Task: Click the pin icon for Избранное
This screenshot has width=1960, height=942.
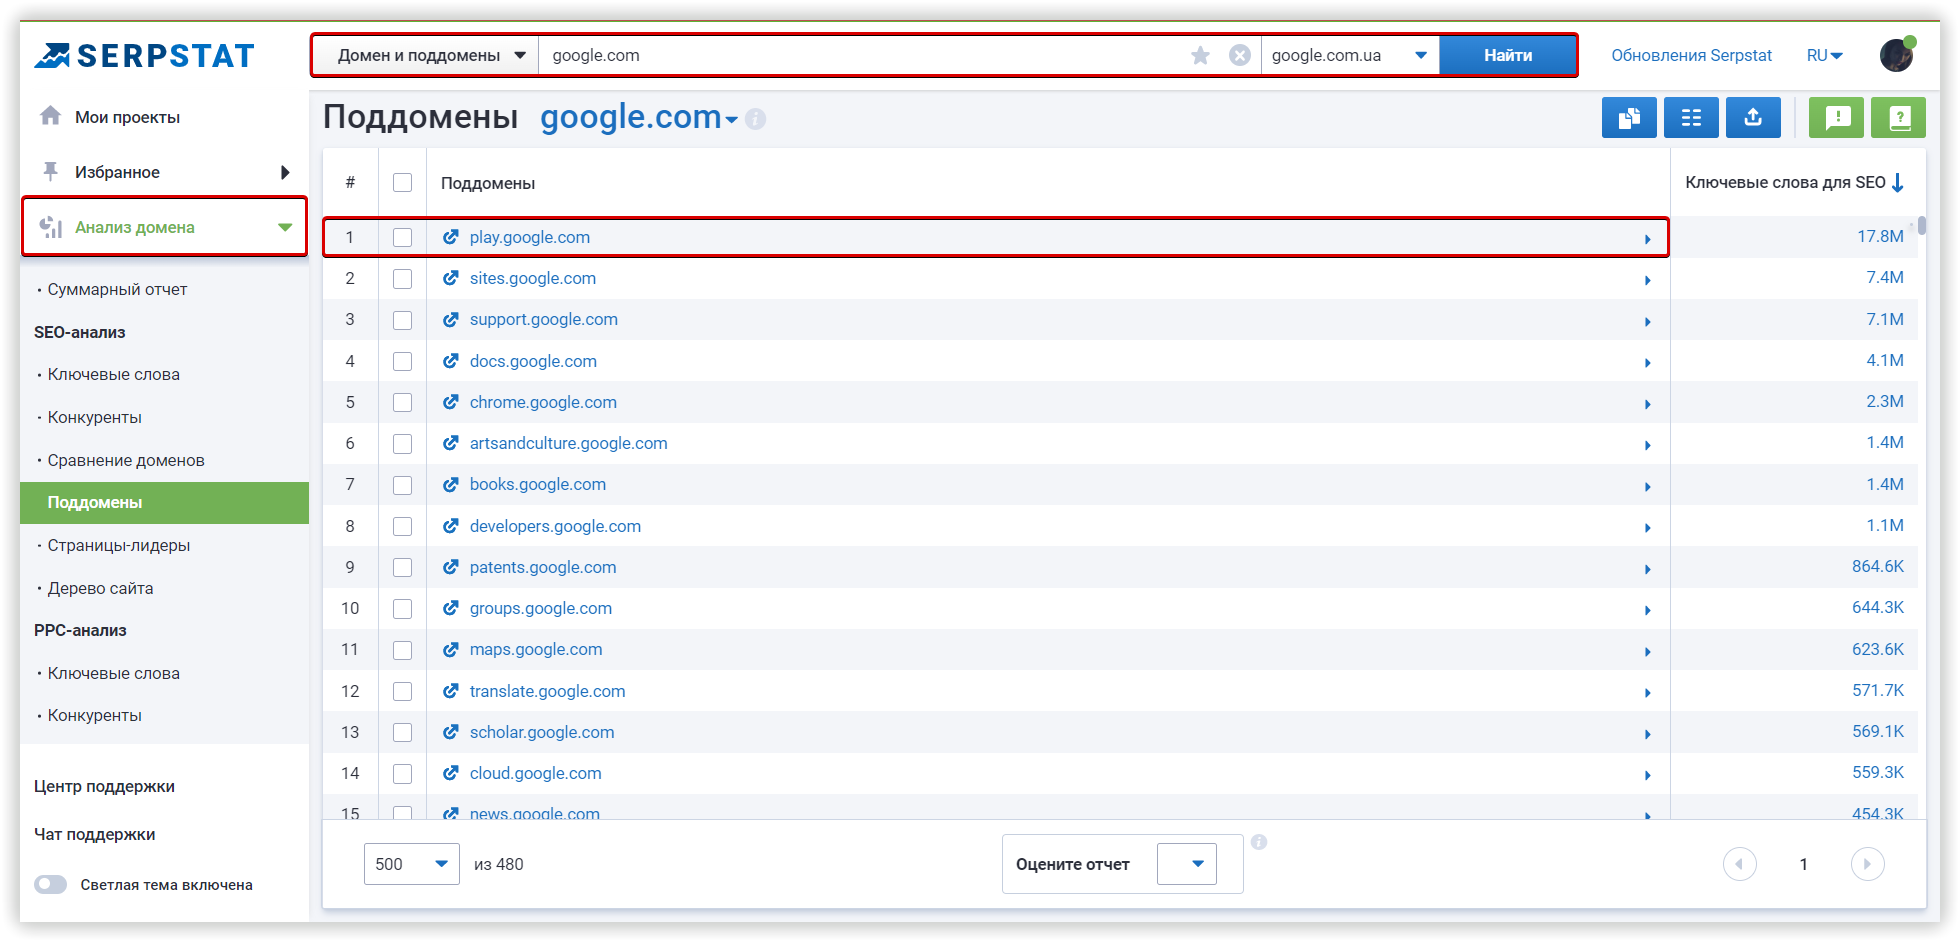Action: pos(50,171)
